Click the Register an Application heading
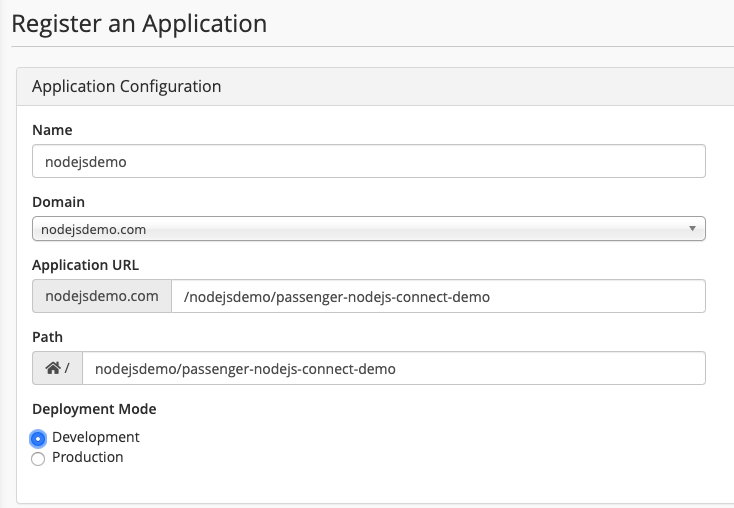The height and width of the screenshot is (508, 734). [139, 23]
